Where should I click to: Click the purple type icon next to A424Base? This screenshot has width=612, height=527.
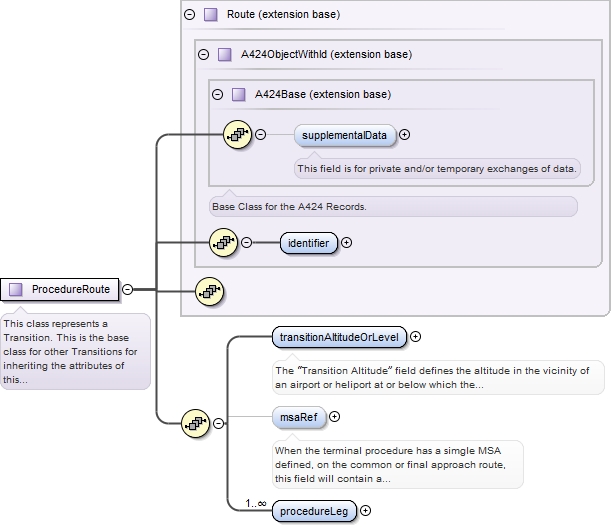(238, 95)
